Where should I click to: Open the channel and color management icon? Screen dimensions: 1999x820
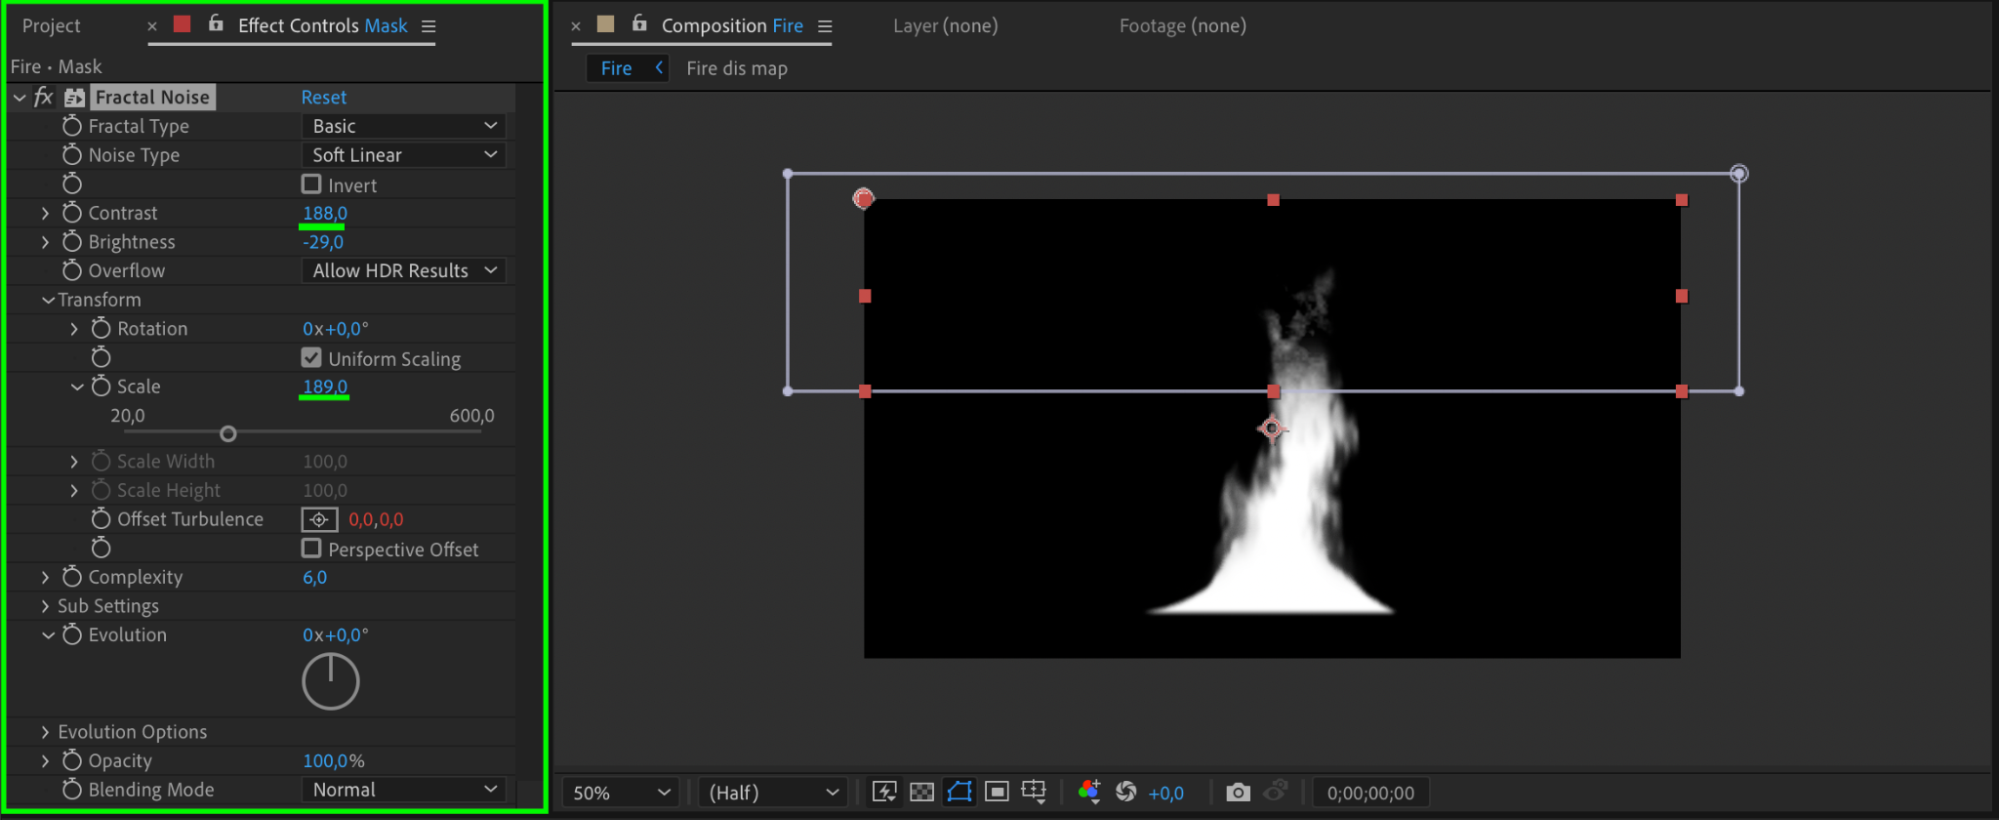1089,792
